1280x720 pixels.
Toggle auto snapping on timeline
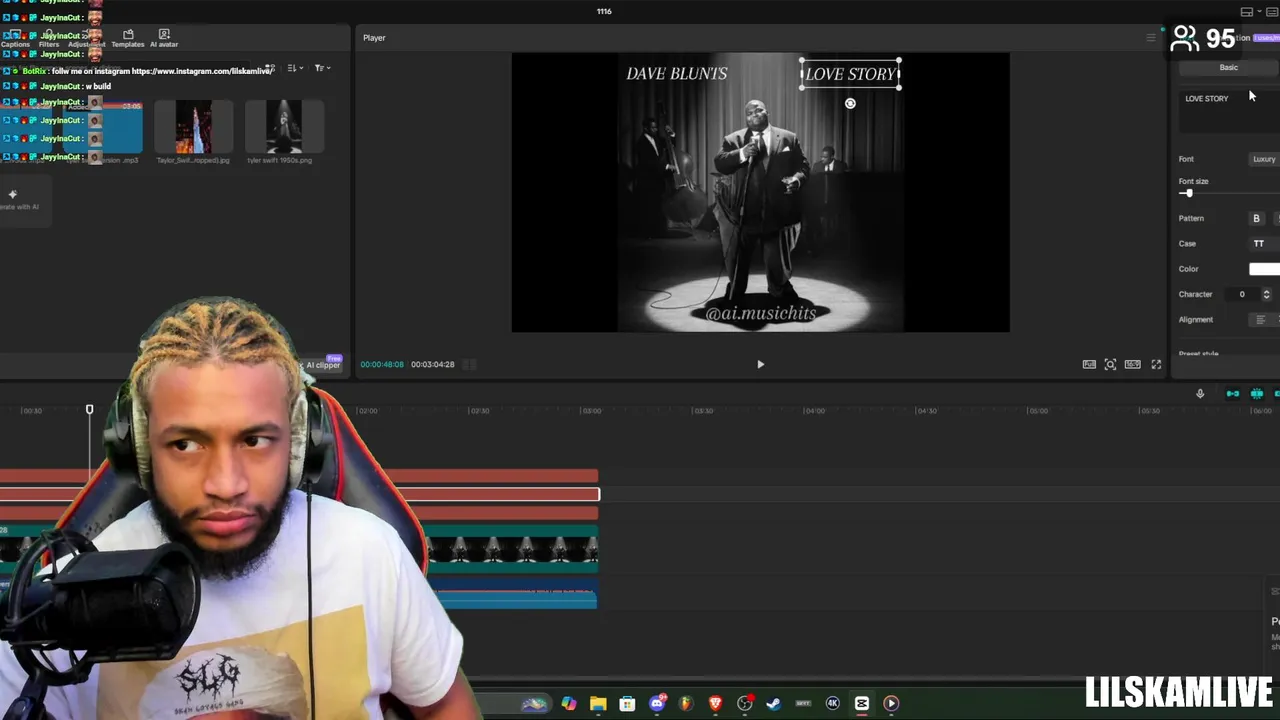point(1257,393)
